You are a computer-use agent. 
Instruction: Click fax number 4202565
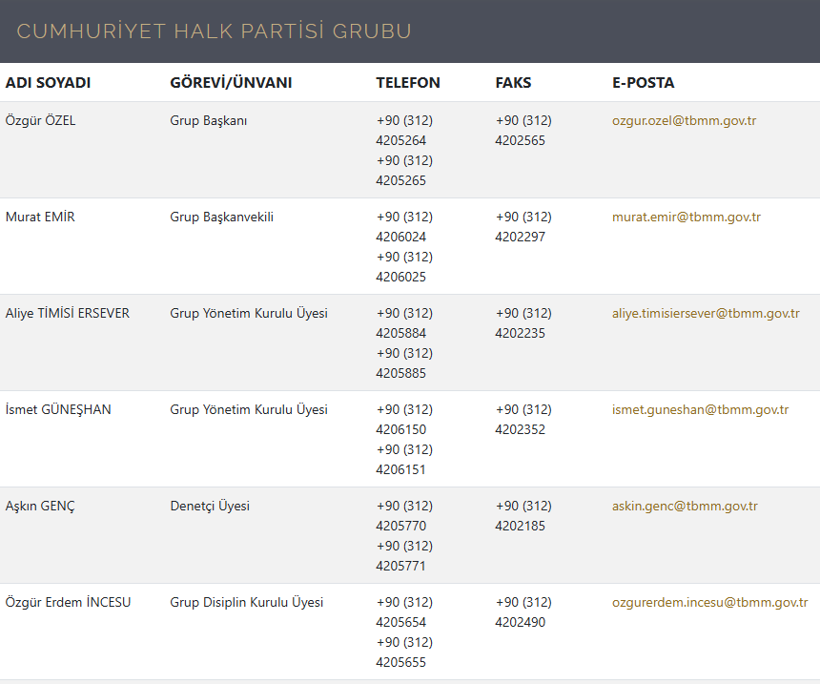(520, 141)
